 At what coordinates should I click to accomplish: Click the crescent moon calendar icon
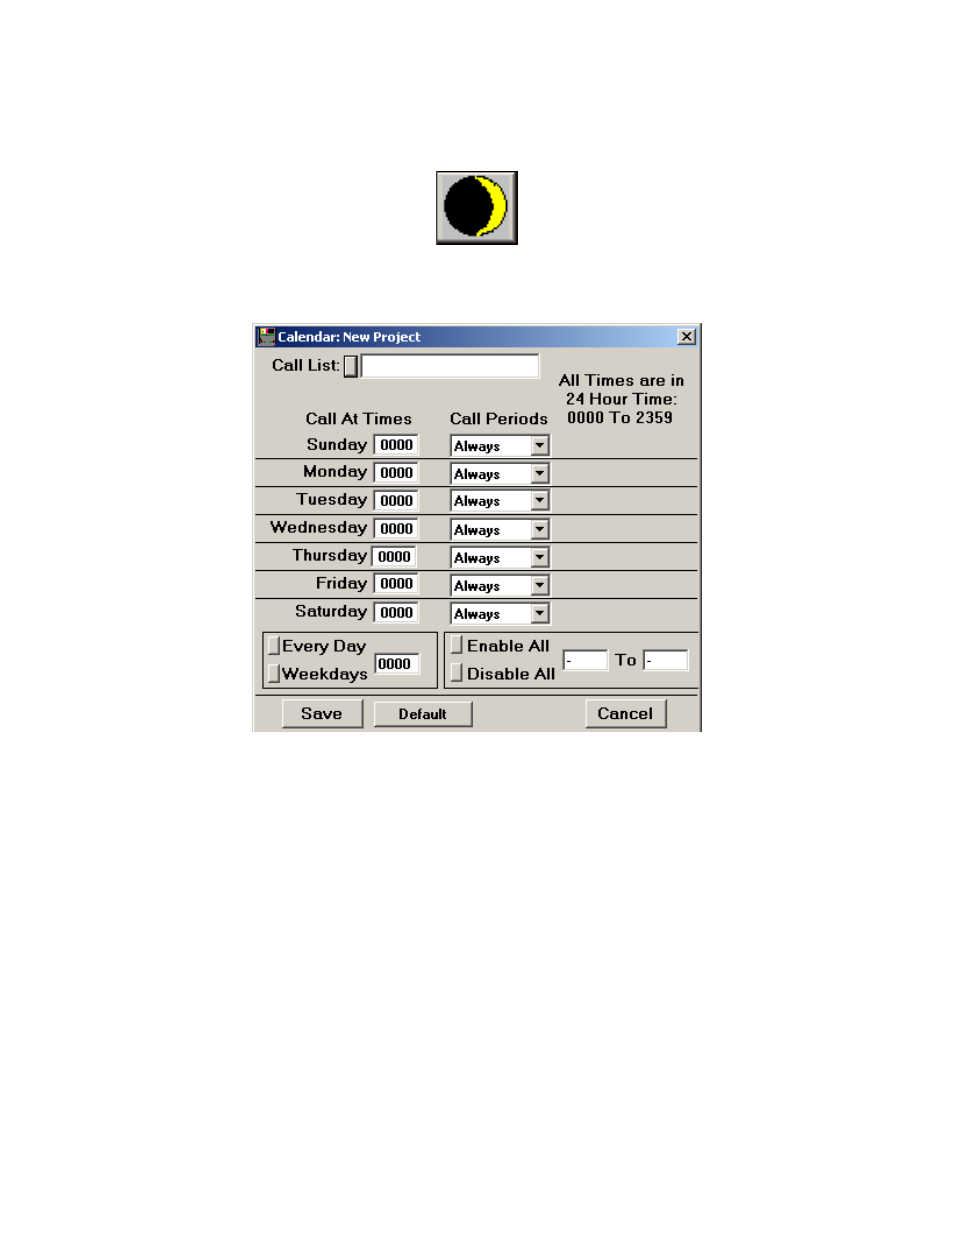(x=476, y=208)
